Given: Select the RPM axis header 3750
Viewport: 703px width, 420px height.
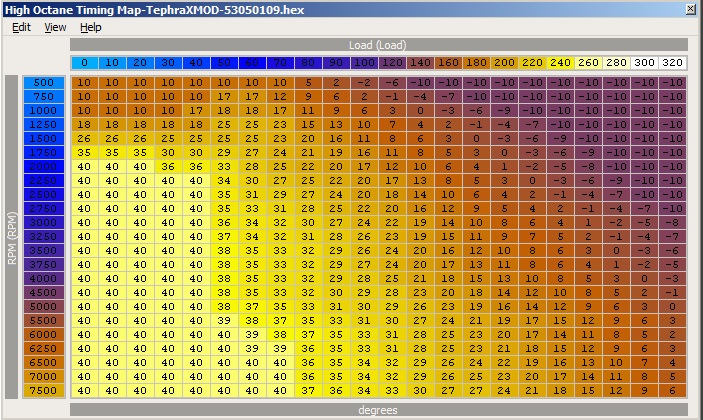Looking at the screenshot, I should (43, 264).
